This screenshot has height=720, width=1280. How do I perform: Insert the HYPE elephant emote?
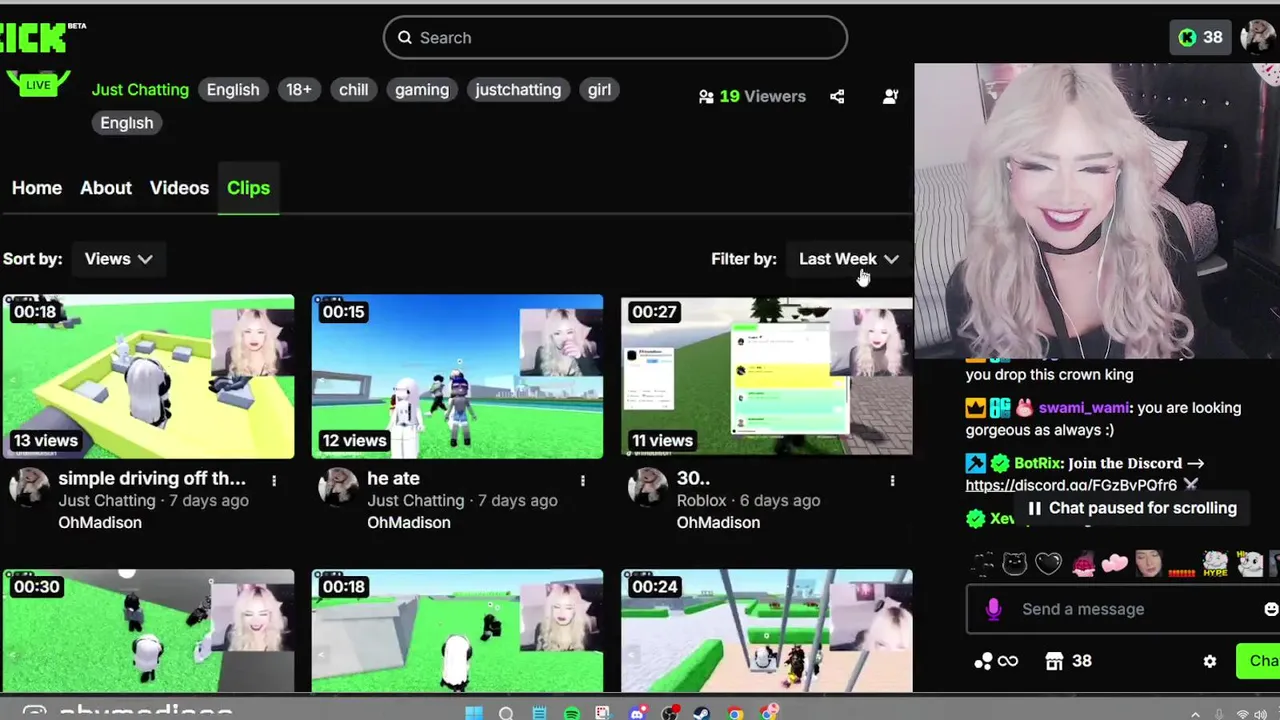pyautogui.click(x=1215, y=564)
